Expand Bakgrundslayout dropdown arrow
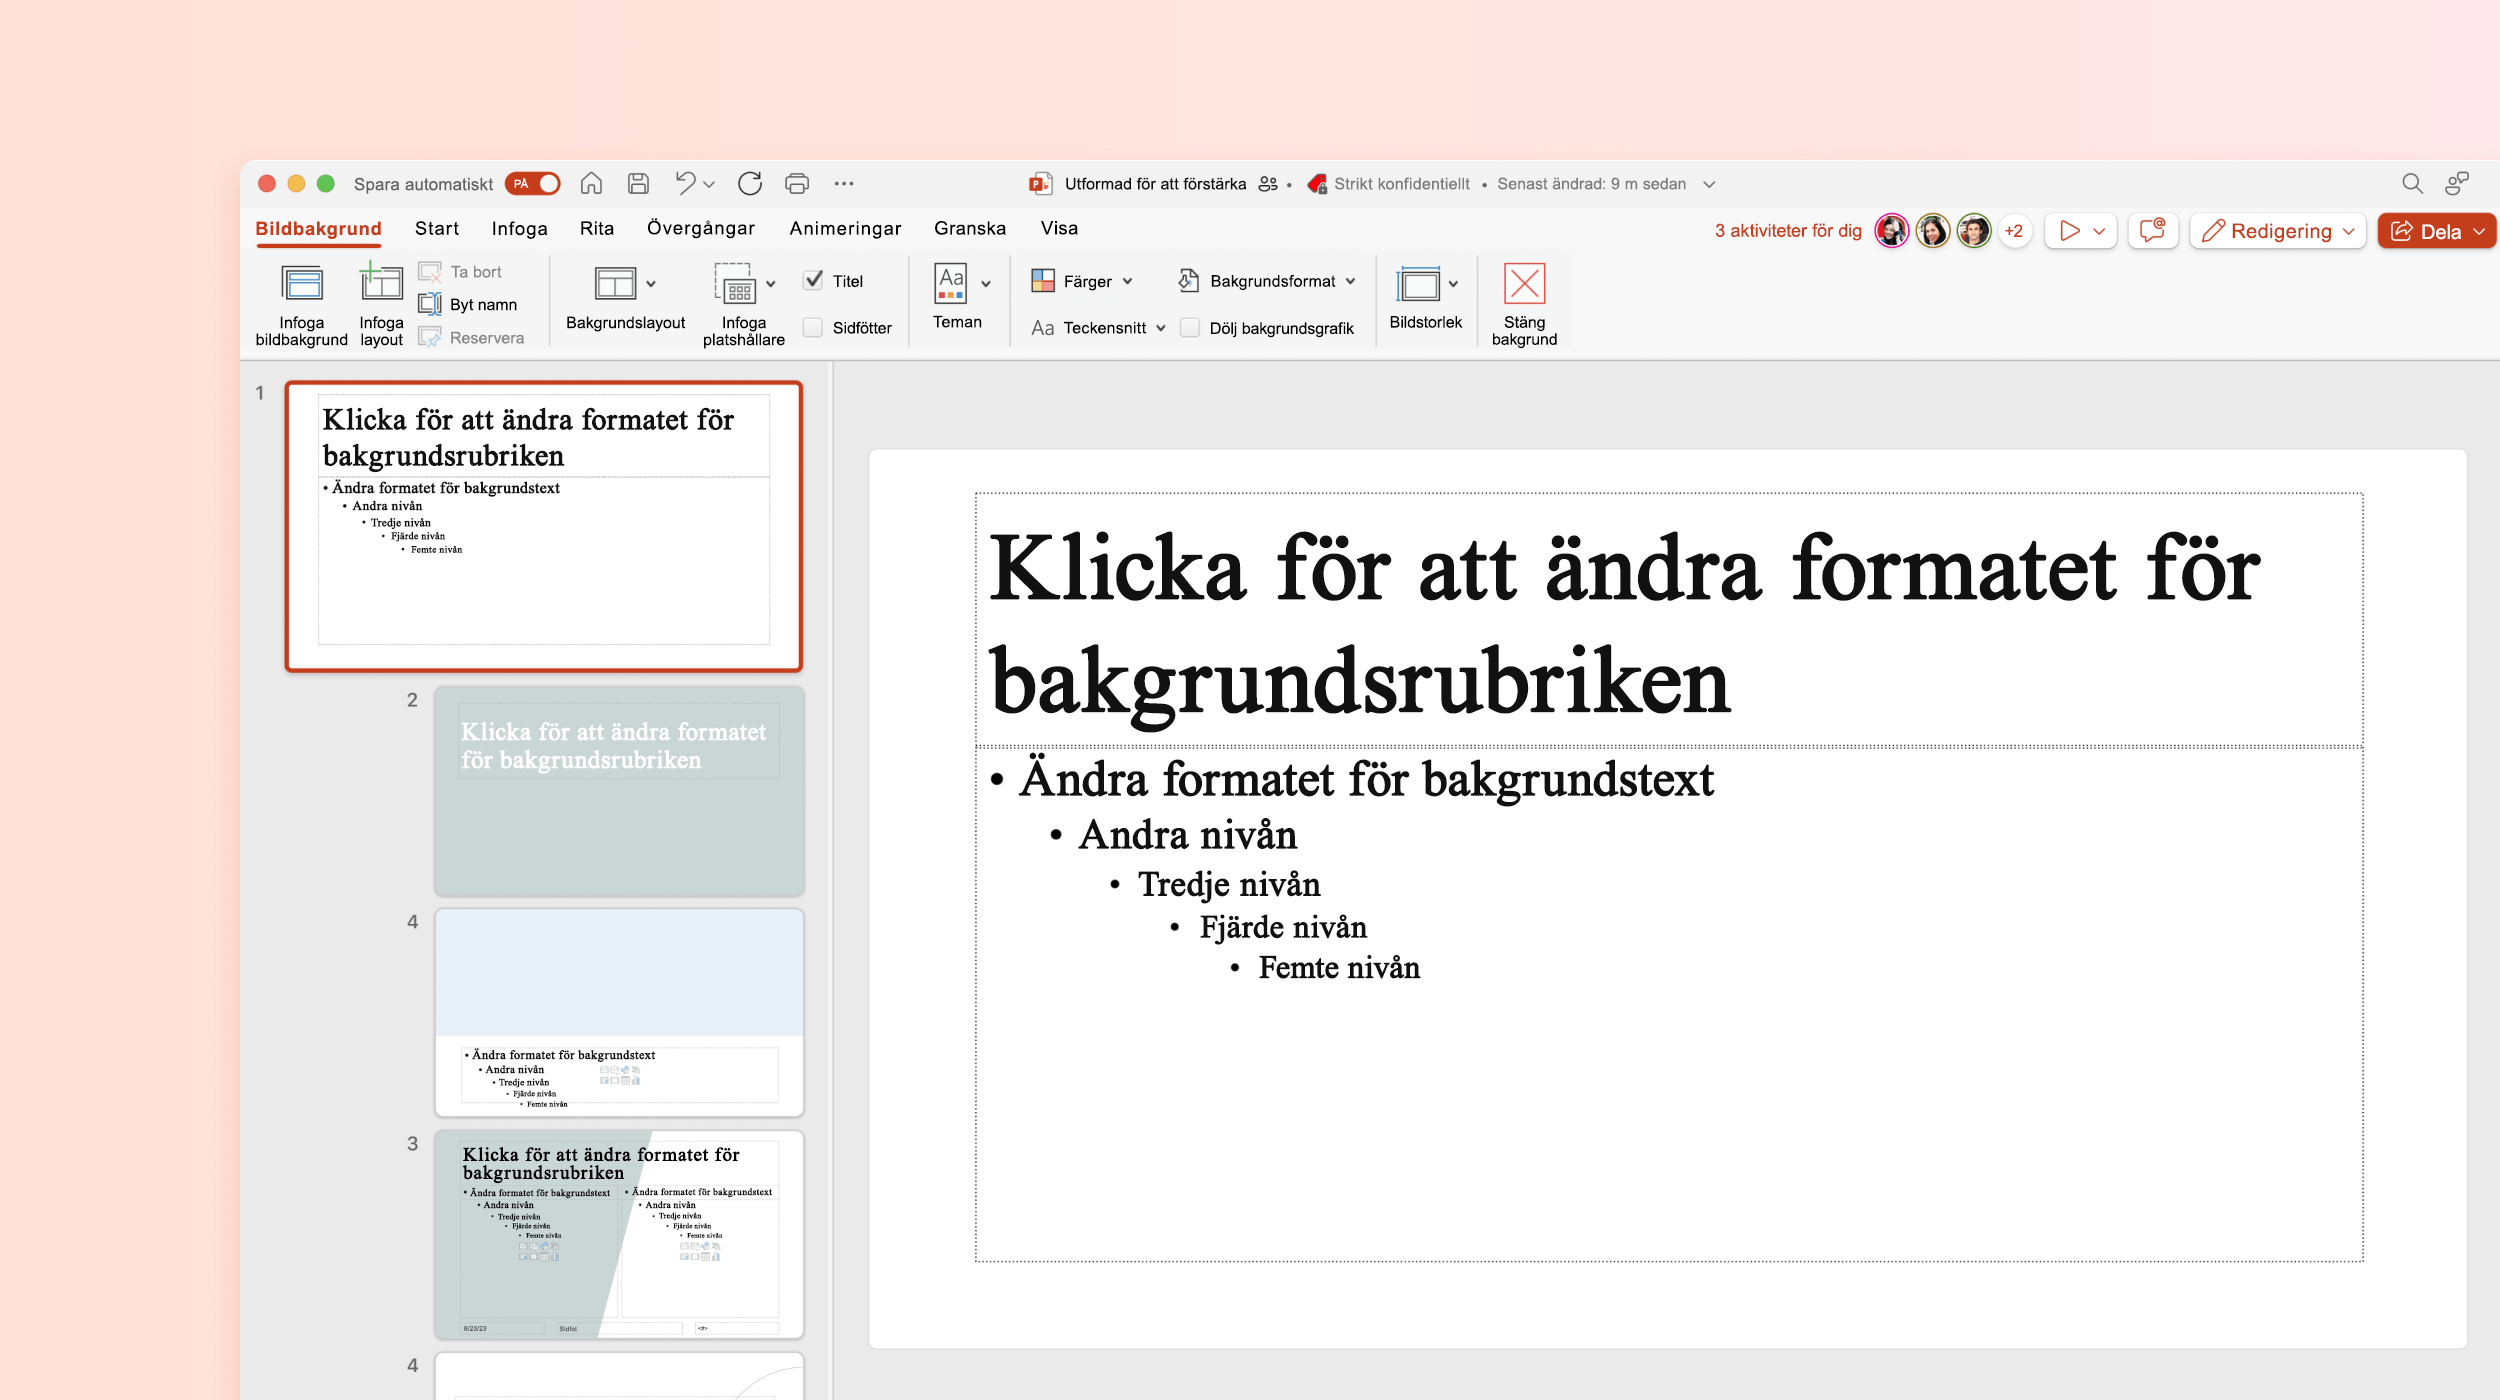Screen dimensions: 2500x1400 pos(651,284)
